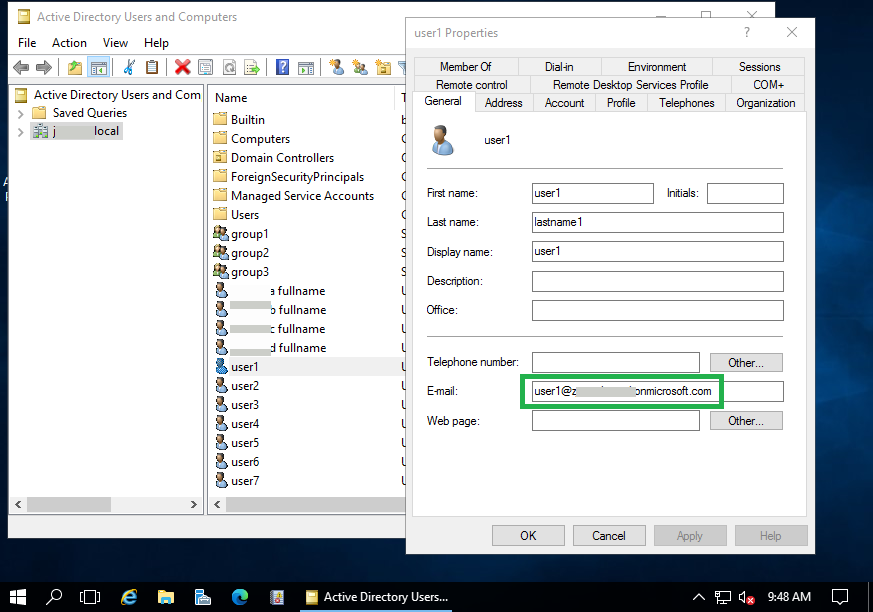
Task: Click the OK button
Action: [x=528, y=535]
